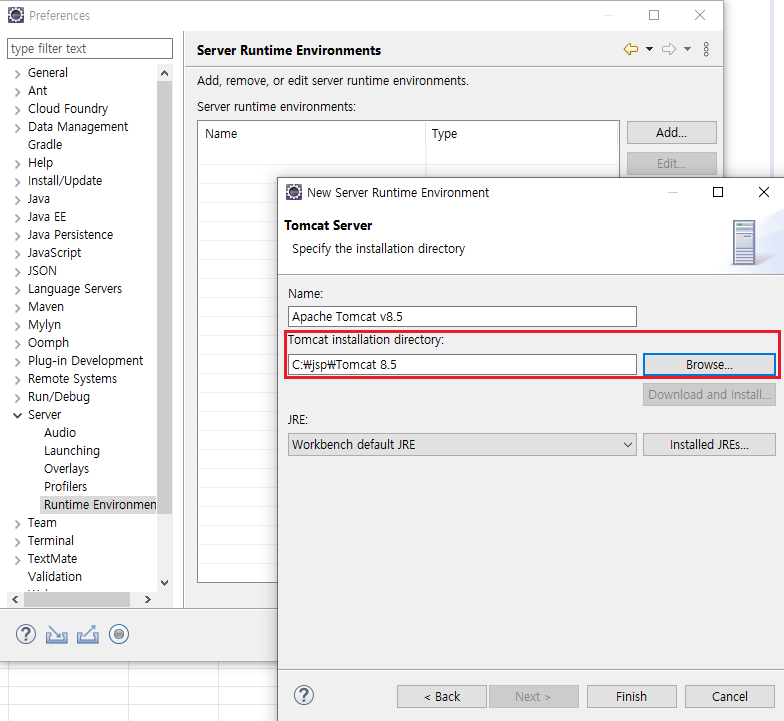The height and width of the screenshot is (721, 784).
Task: Select the TextMate tree item
Action: pyautogui.click(x=52, y=558)
